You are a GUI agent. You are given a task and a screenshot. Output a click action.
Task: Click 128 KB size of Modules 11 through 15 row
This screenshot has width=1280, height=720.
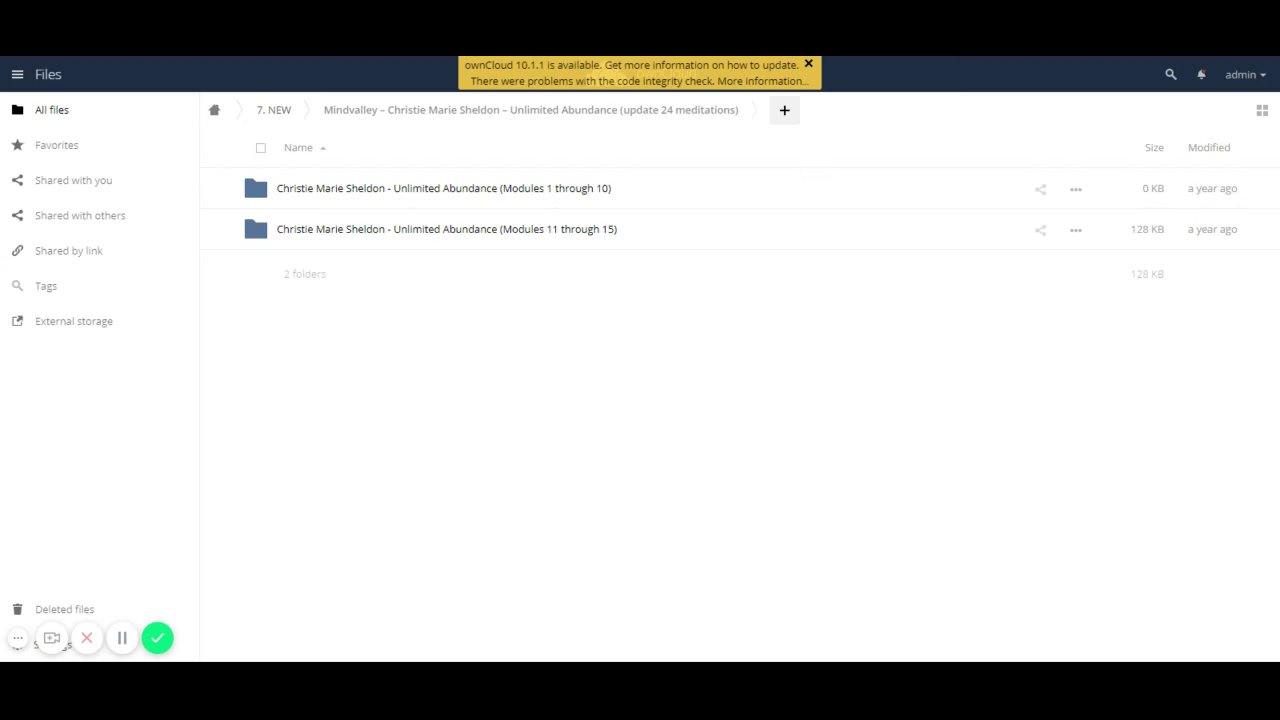pyautogui.click(x=1147, y=229)
